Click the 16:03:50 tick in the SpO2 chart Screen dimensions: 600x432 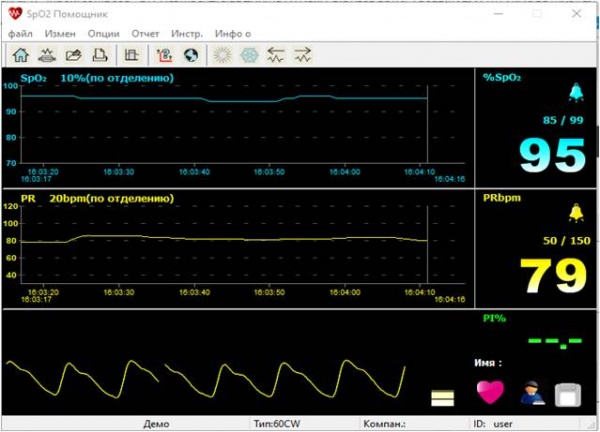point(269,172)
